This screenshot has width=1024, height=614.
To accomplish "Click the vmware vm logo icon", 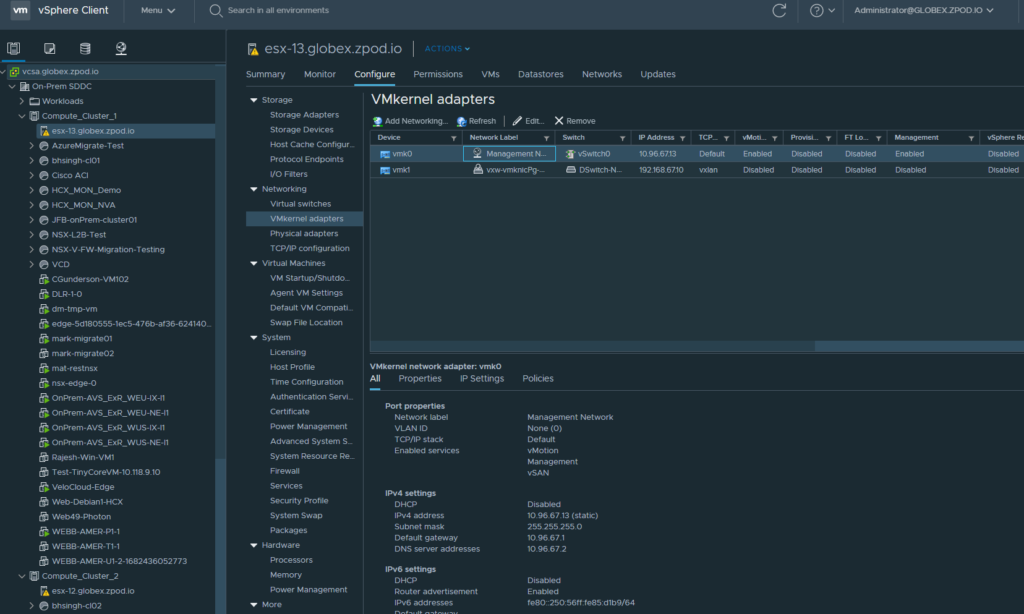I will coord(20,10).
